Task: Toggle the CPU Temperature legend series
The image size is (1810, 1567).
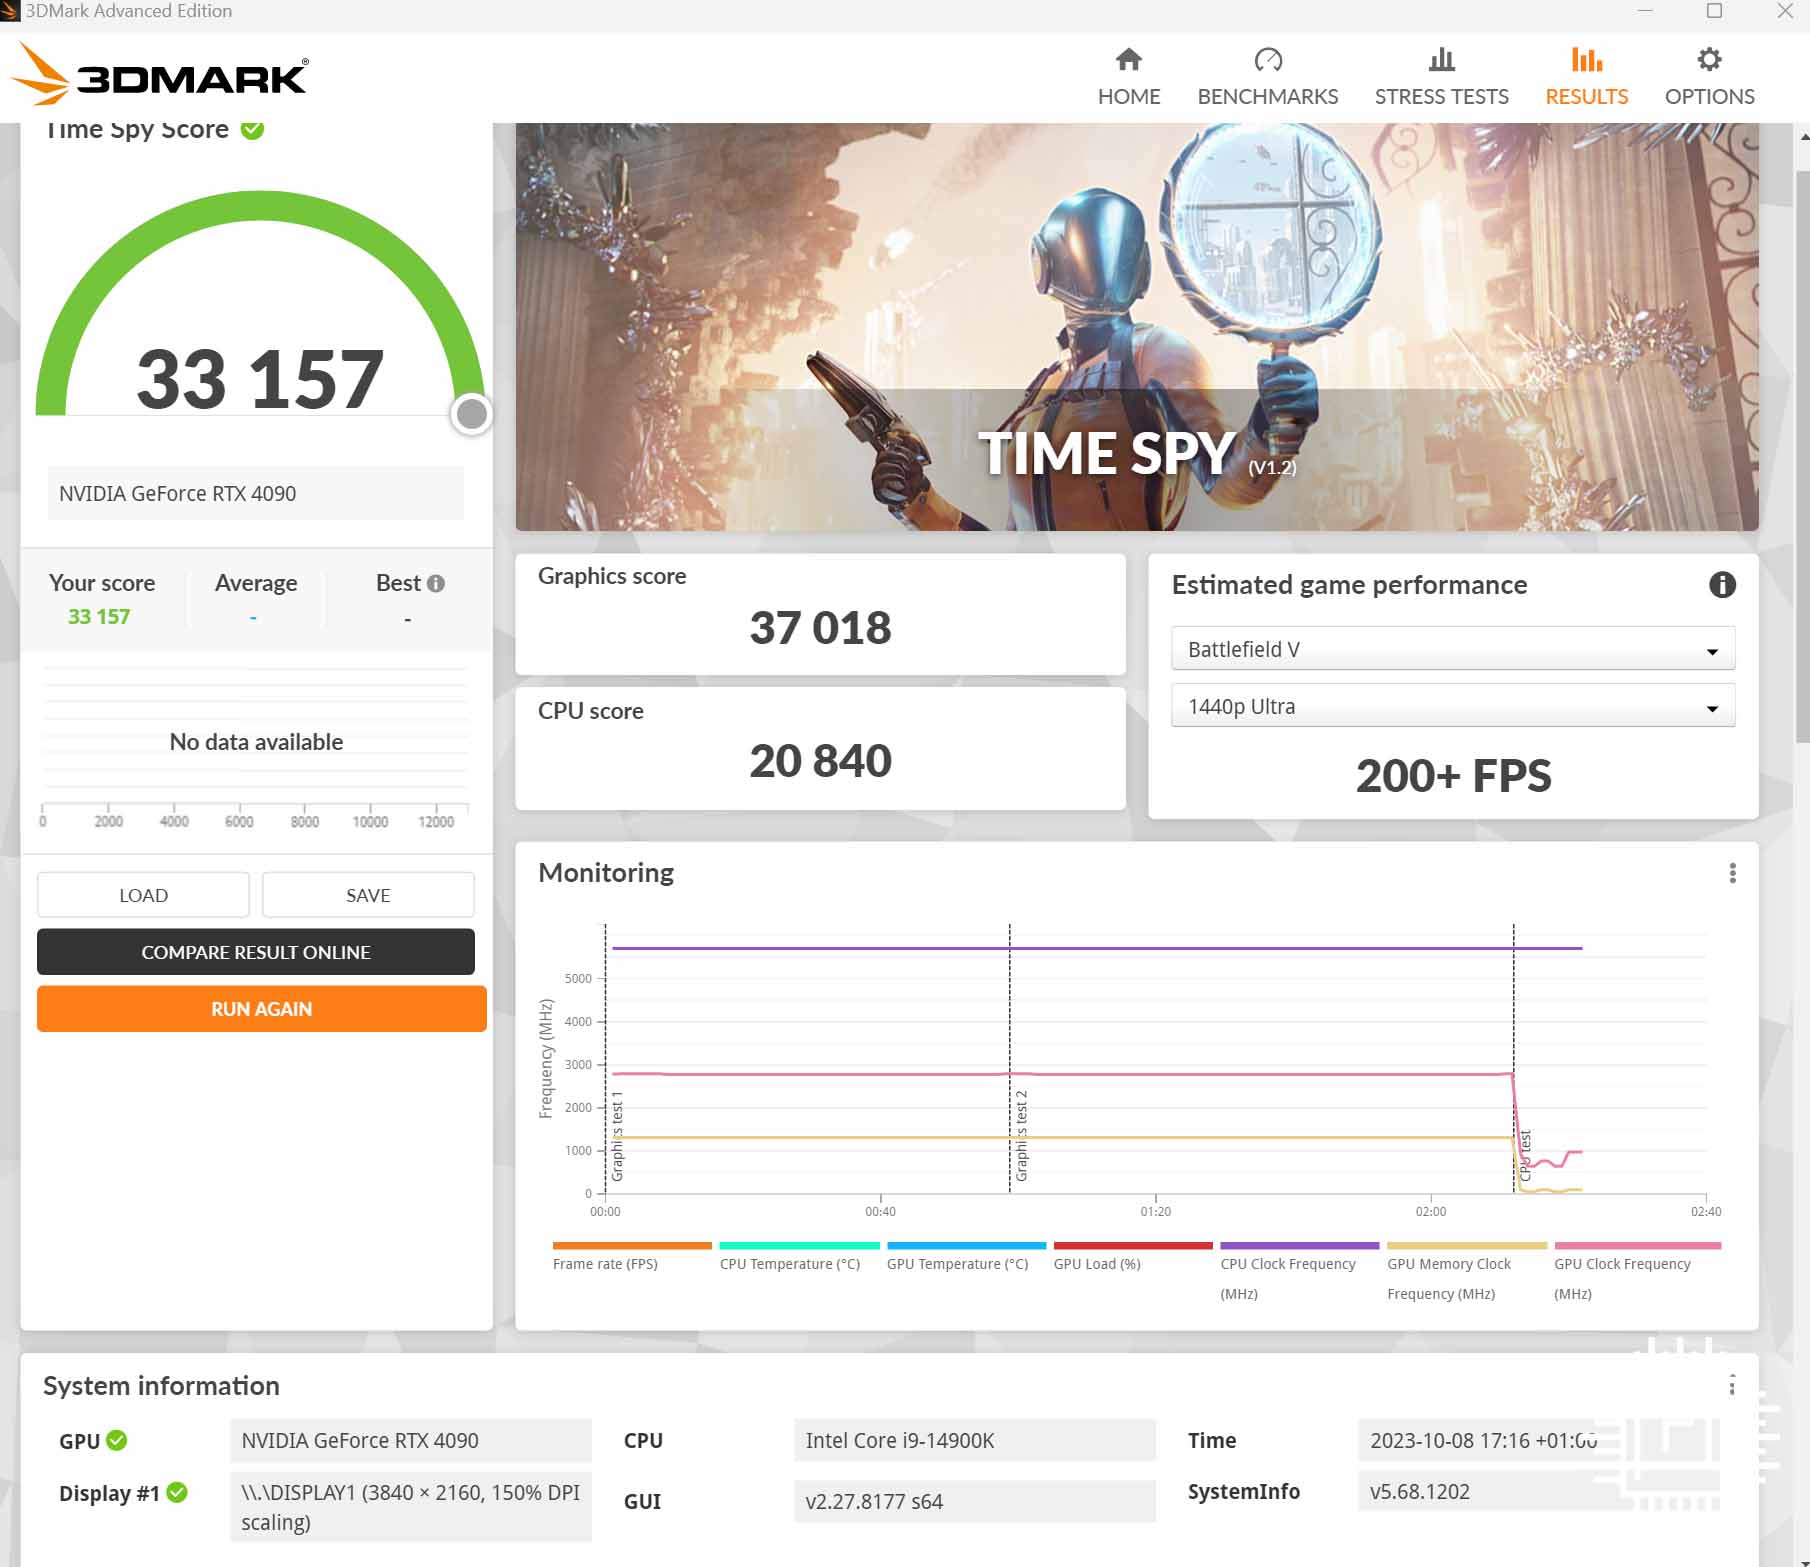Action: 798,1259
